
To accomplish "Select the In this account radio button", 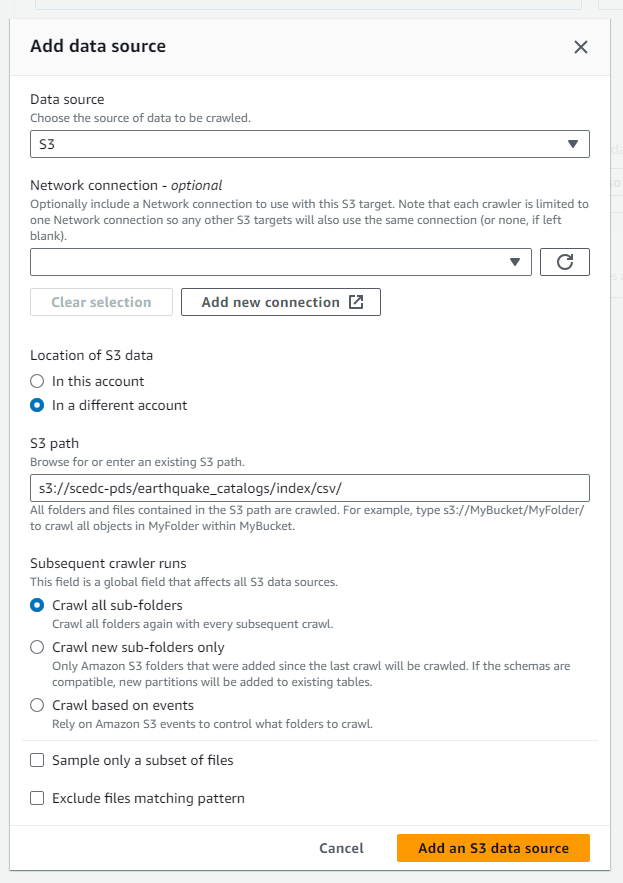I will click(x=37, y=381).
